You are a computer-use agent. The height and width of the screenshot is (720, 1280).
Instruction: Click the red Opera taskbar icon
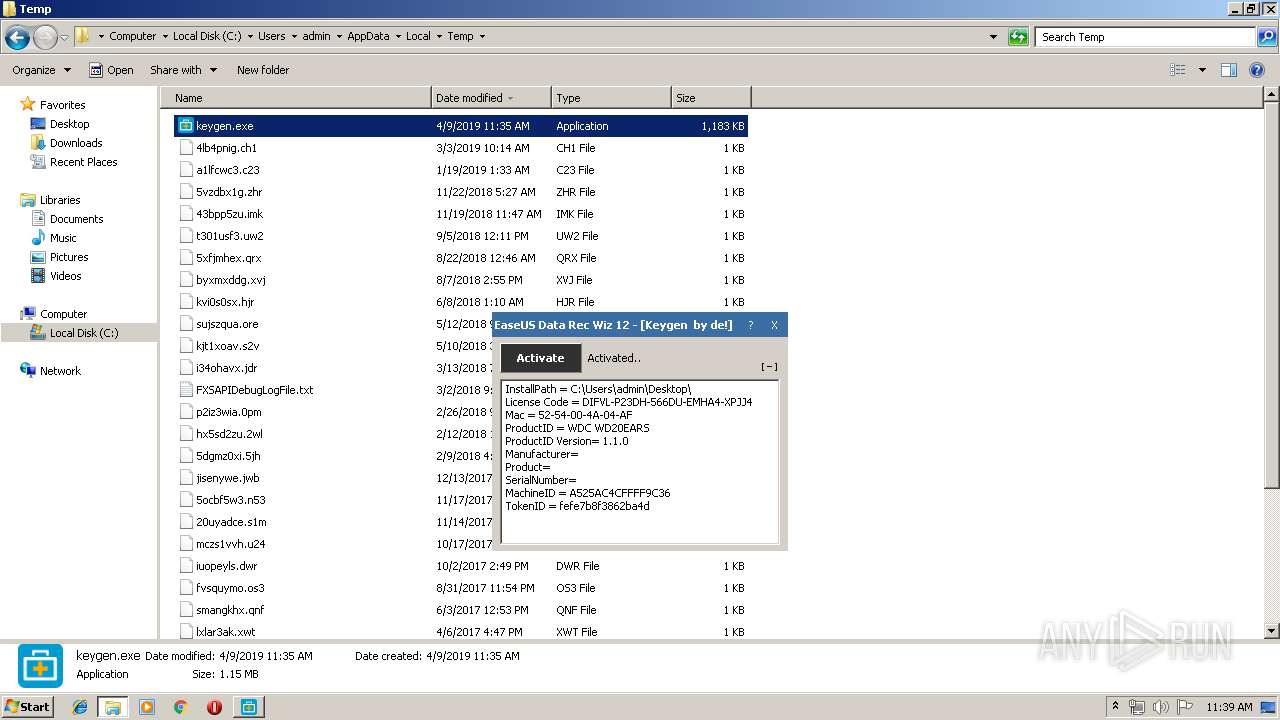pyautogui.click(x=214, y=707)
